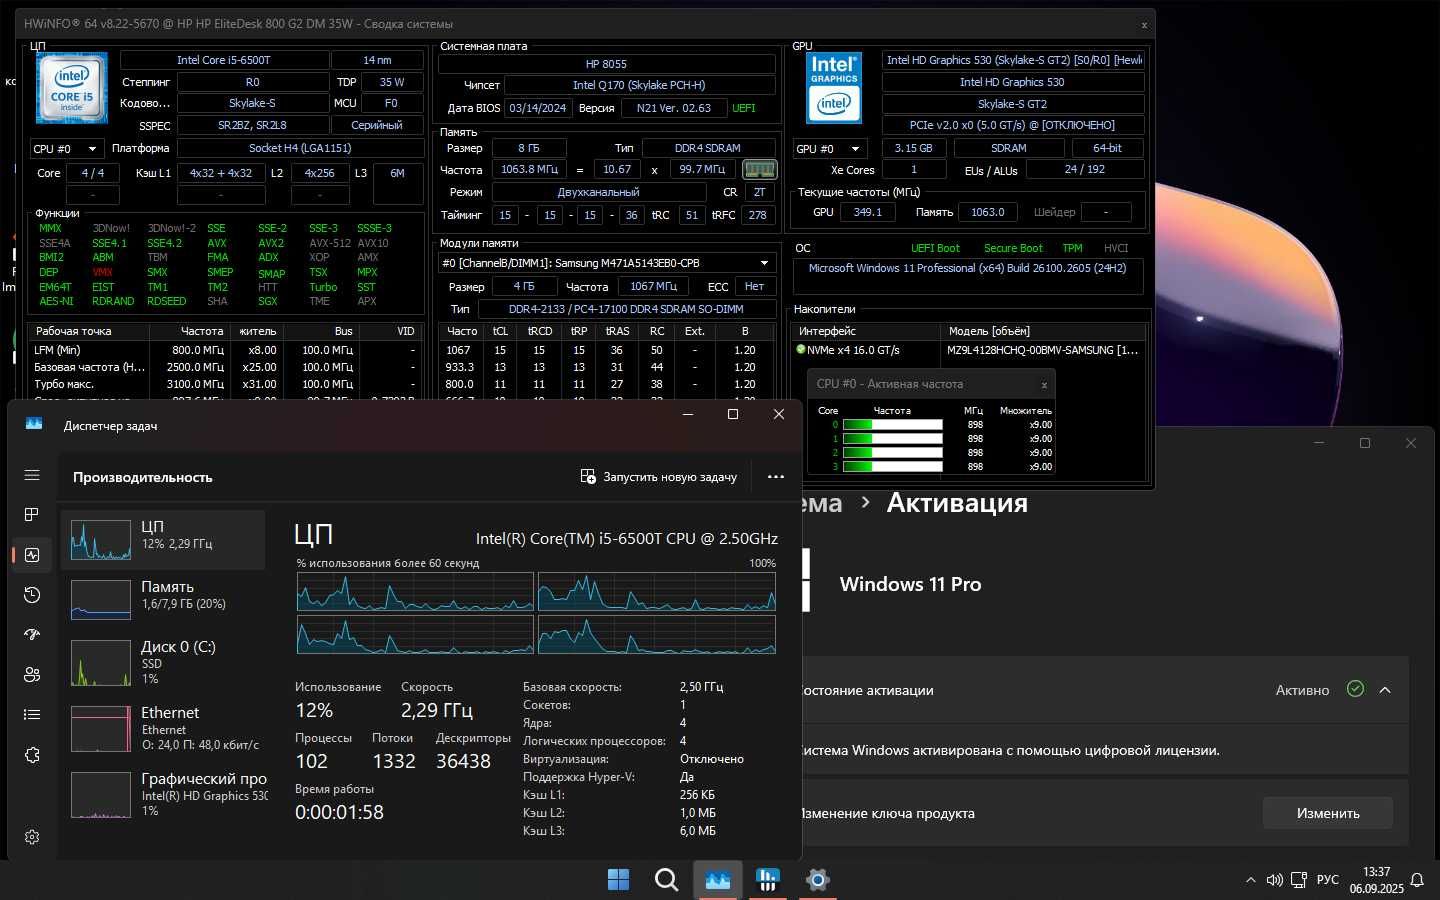Open the Users icon in Task Manager sidebar
Screen dimensions: 1440x900
pos(32,674)
